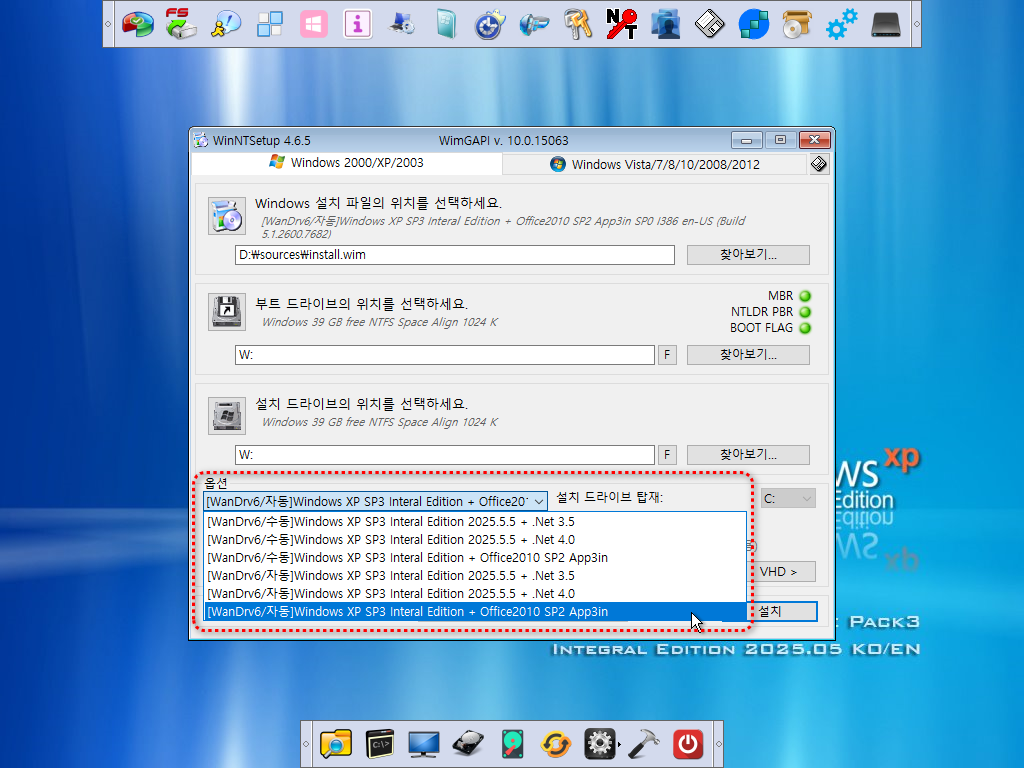The width and height of the screenshot is (1024, 768).
Task: Open the NT red key password icon
Action: pos(622,24)
